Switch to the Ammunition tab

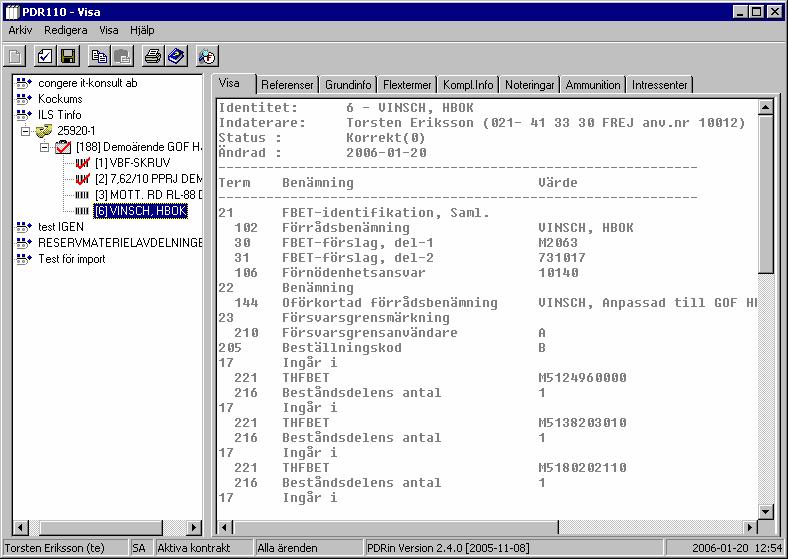593,85
